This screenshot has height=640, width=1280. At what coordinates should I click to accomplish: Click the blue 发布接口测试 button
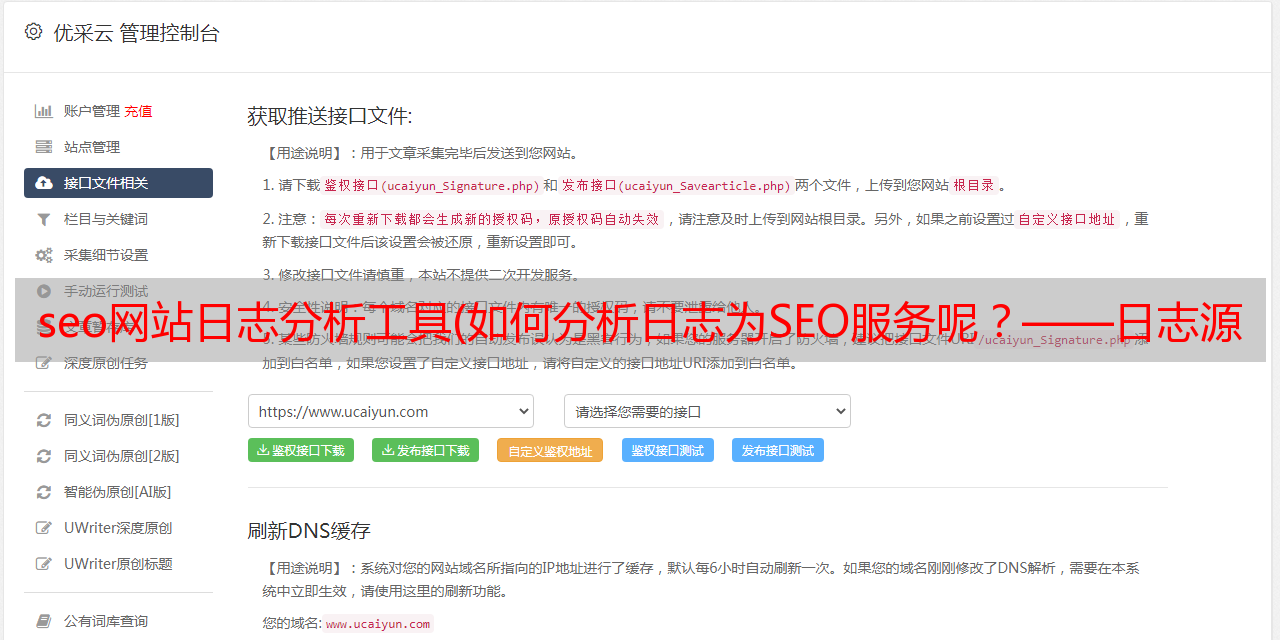click(x=778, y=450)
